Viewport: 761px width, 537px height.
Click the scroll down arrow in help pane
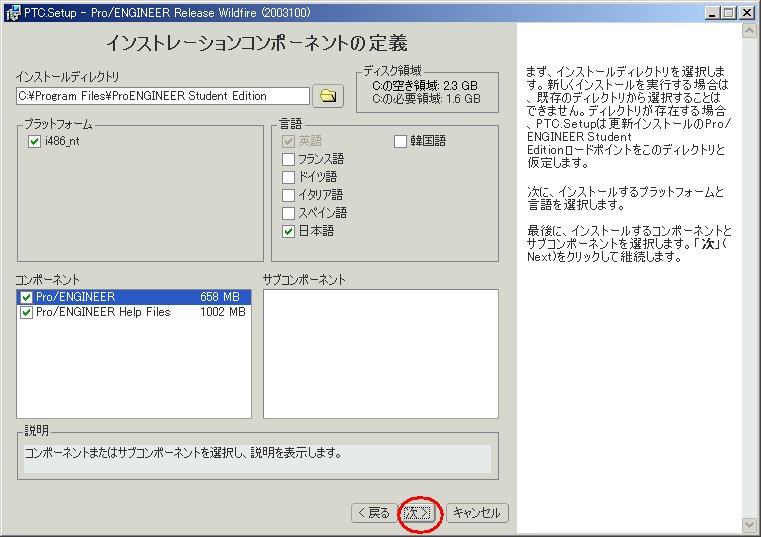pos(749,525)
